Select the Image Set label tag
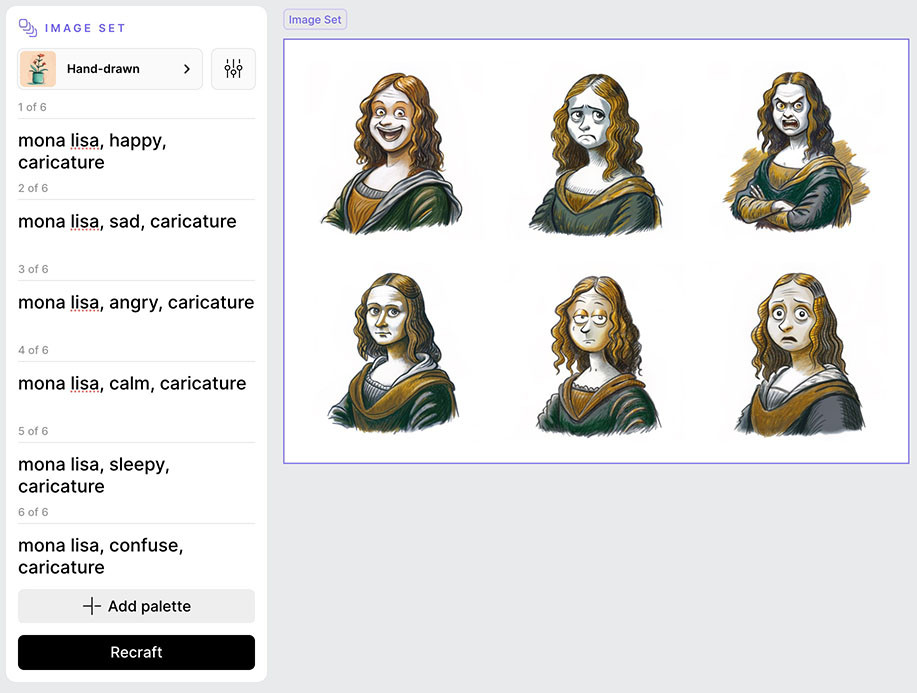Viewport: 917px width, 693px height. (315, 19)
